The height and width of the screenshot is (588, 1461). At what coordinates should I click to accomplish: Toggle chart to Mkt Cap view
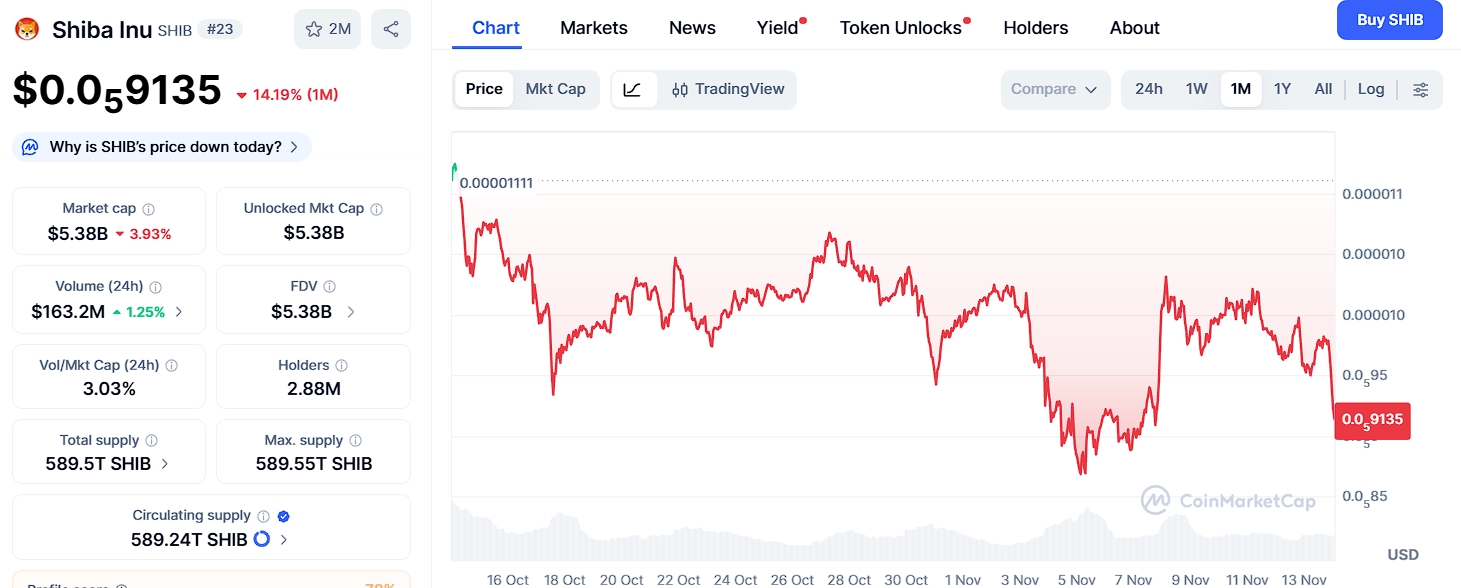coord(555,89)
